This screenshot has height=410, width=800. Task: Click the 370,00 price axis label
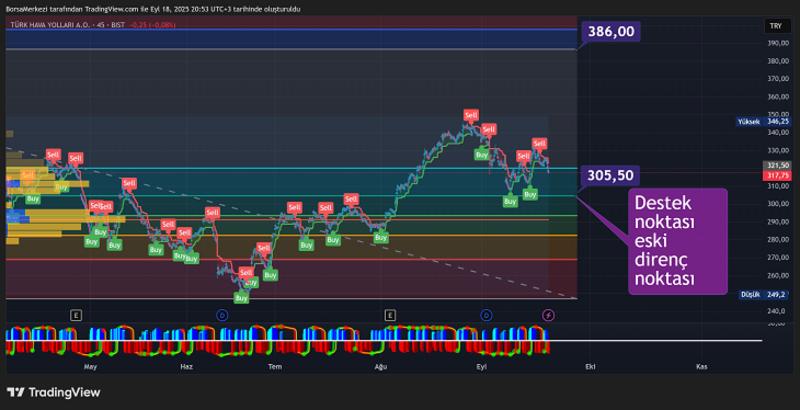pyautogui.click(x=778, y=79)
